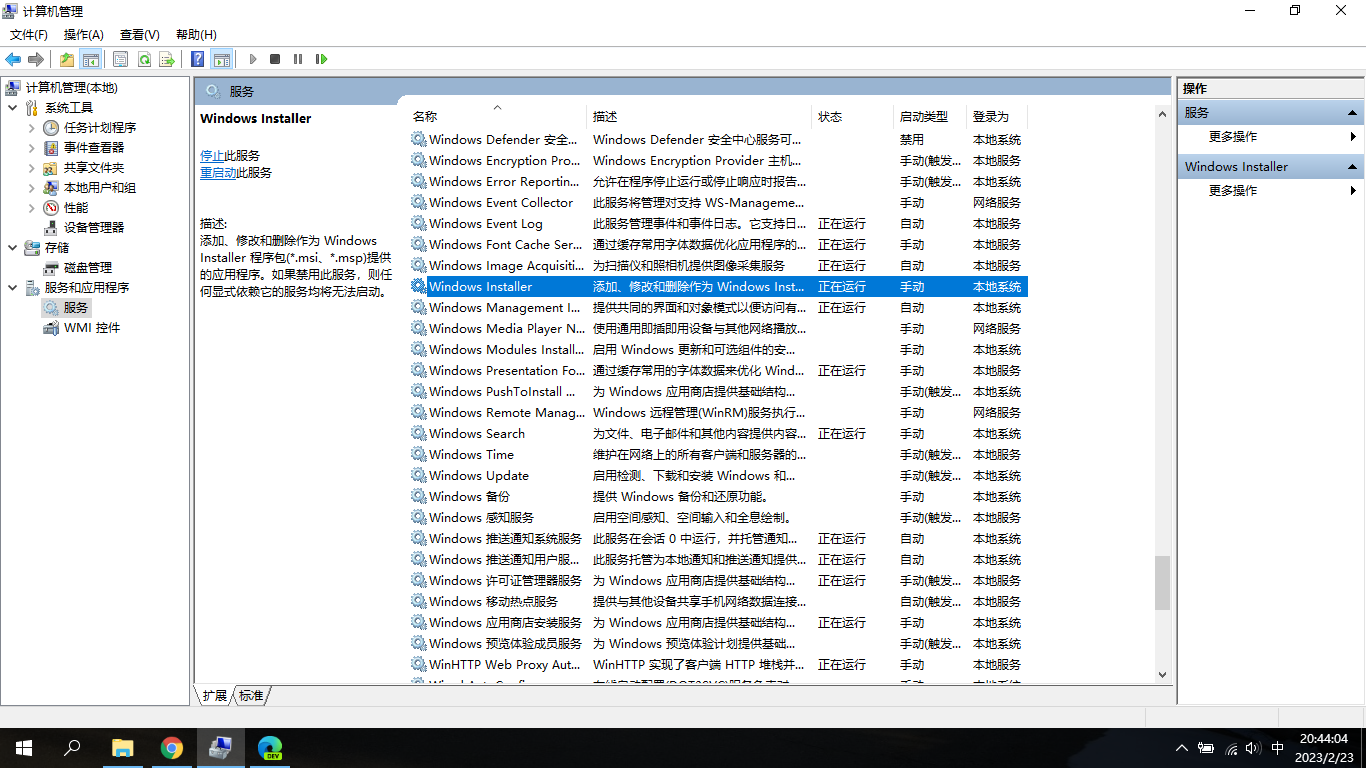Select the Windows 备份 service row
This screenshot has height=768, width=1366.
pos(717,496)
